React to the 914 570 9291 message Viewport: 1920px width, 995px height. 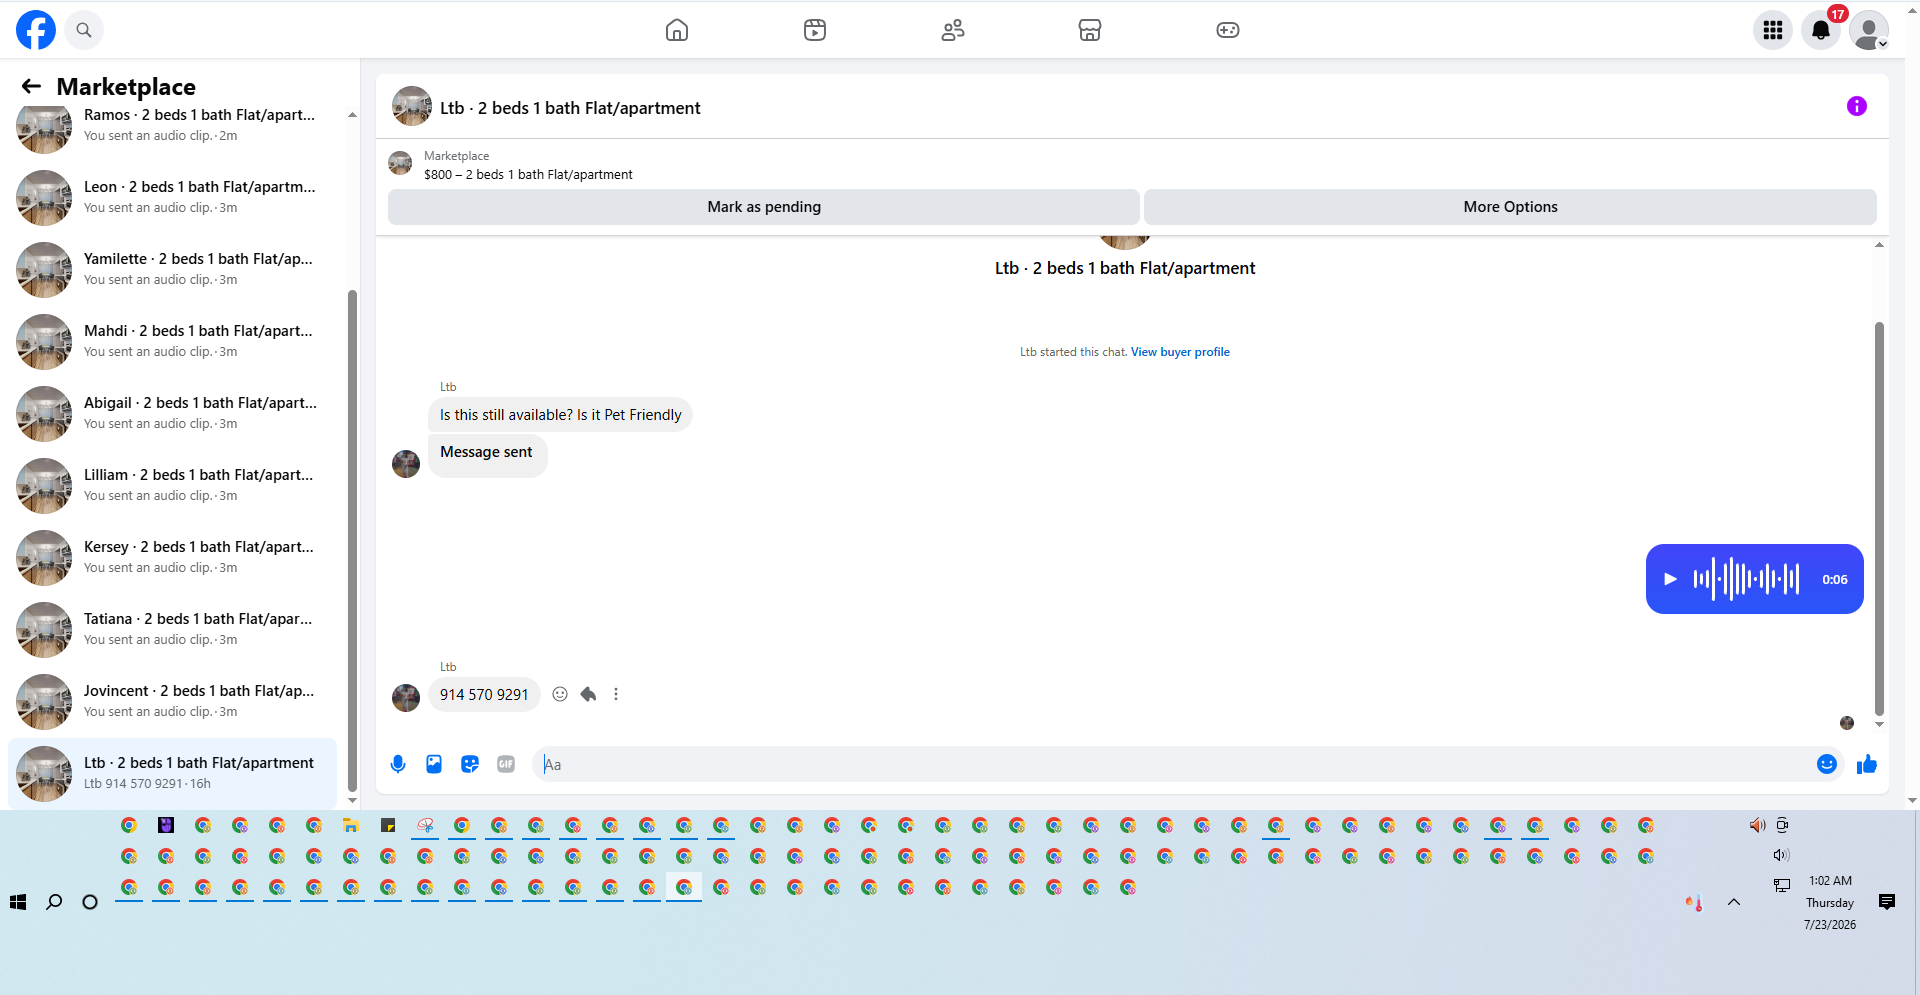560,694
